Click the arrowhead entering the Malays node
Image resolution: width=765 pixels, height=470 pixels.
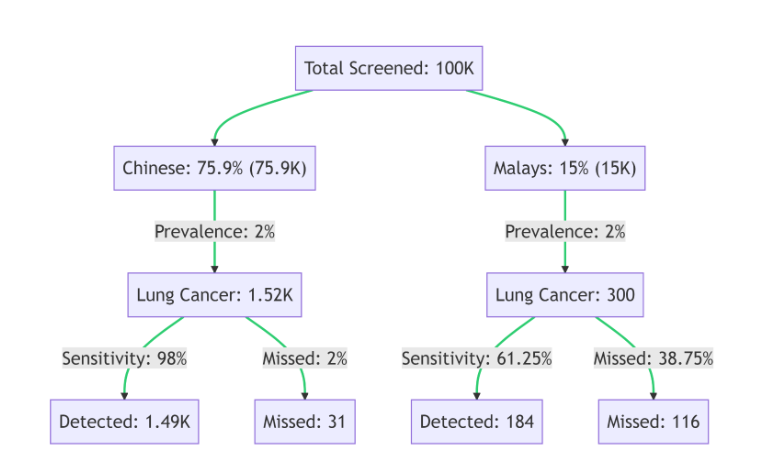coord(565,142)
